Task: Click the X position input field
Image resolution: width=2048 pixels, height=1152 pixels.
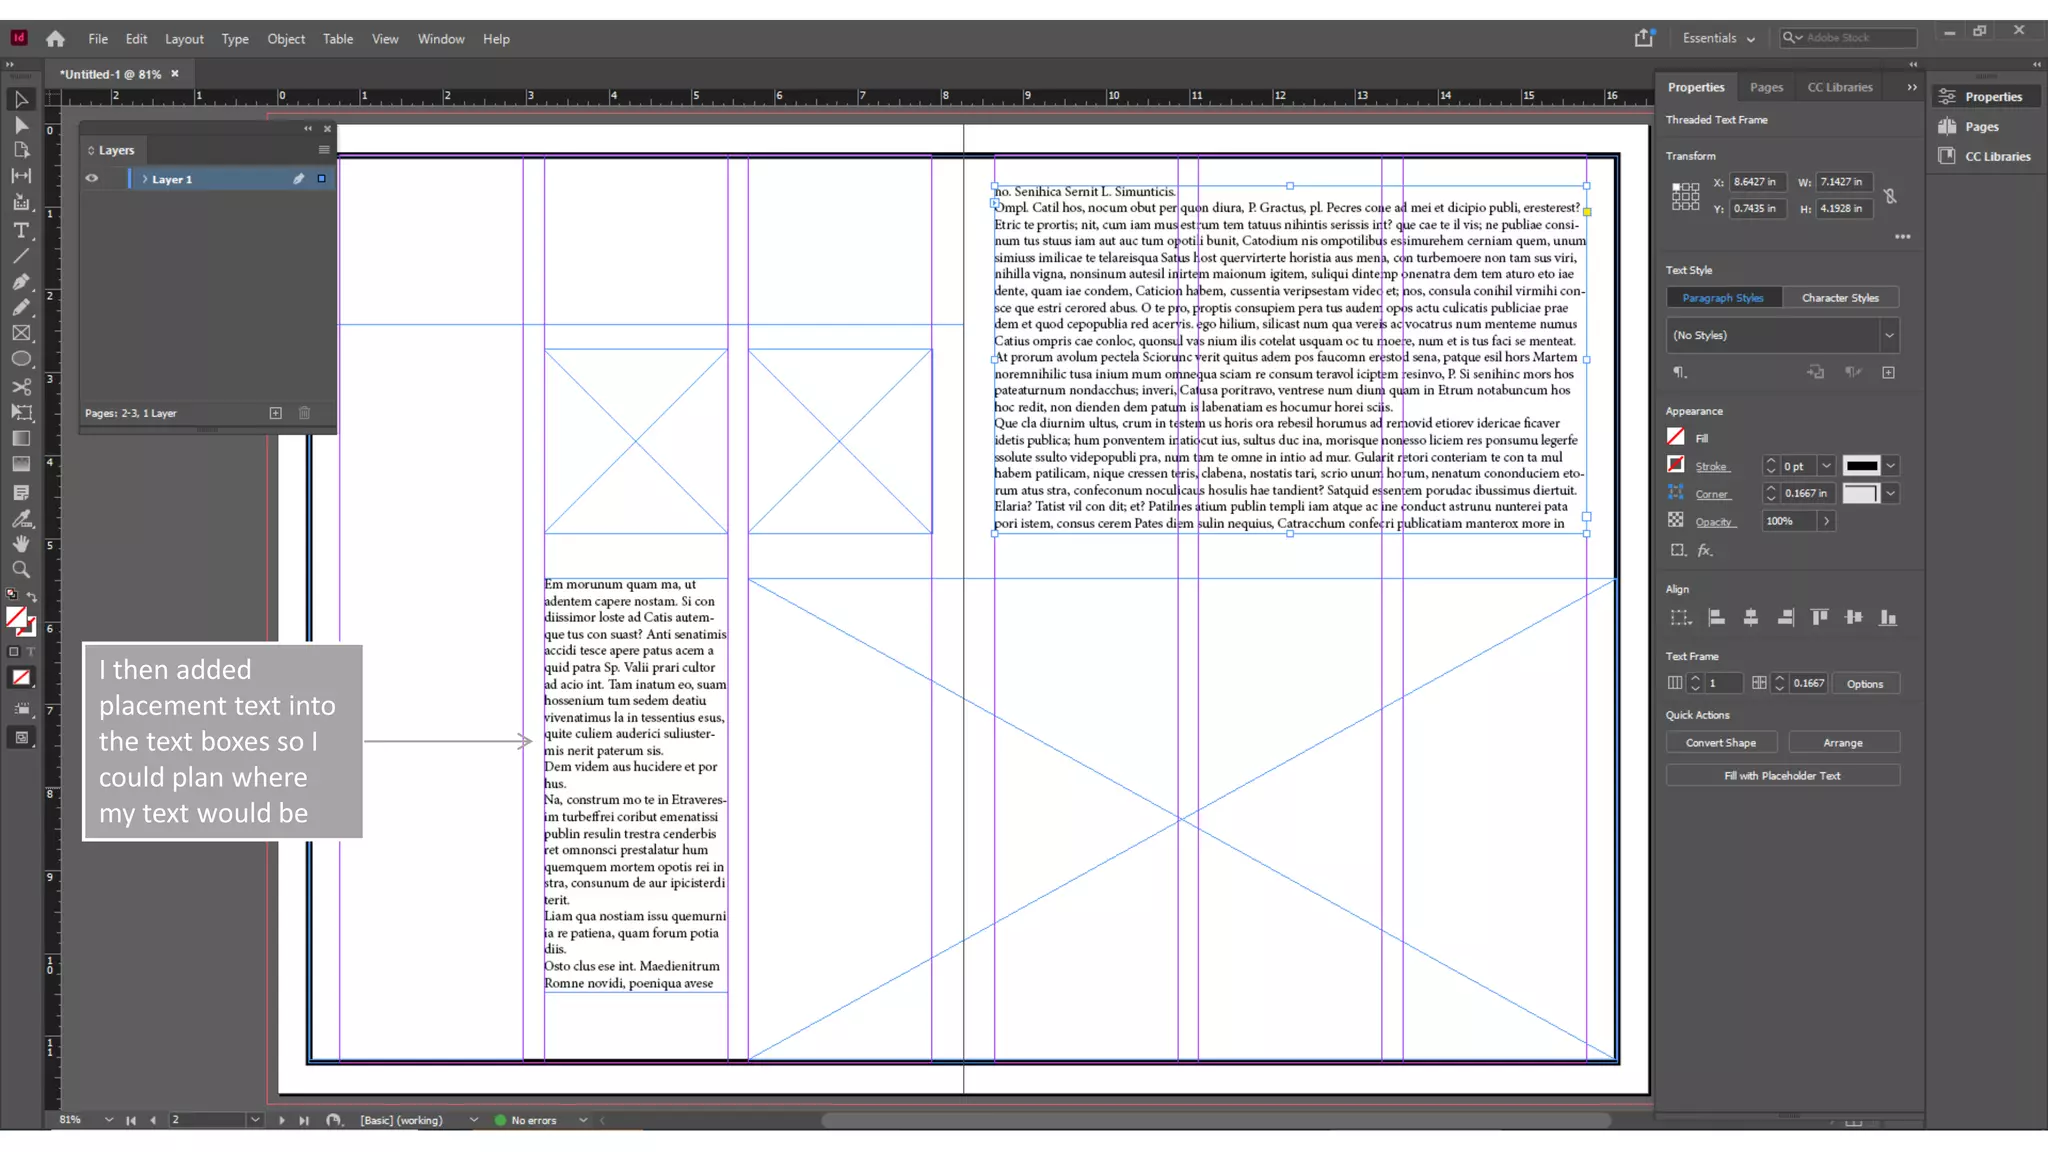Action: pos(1755,182)
